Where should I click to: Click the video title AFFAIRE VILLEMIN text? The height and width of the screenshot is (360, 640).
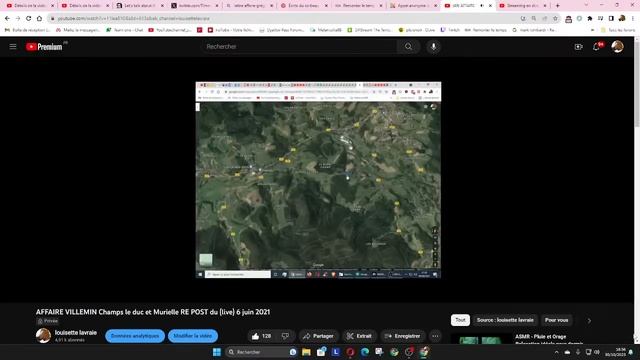pyautogui.click(x=153, y=312)
